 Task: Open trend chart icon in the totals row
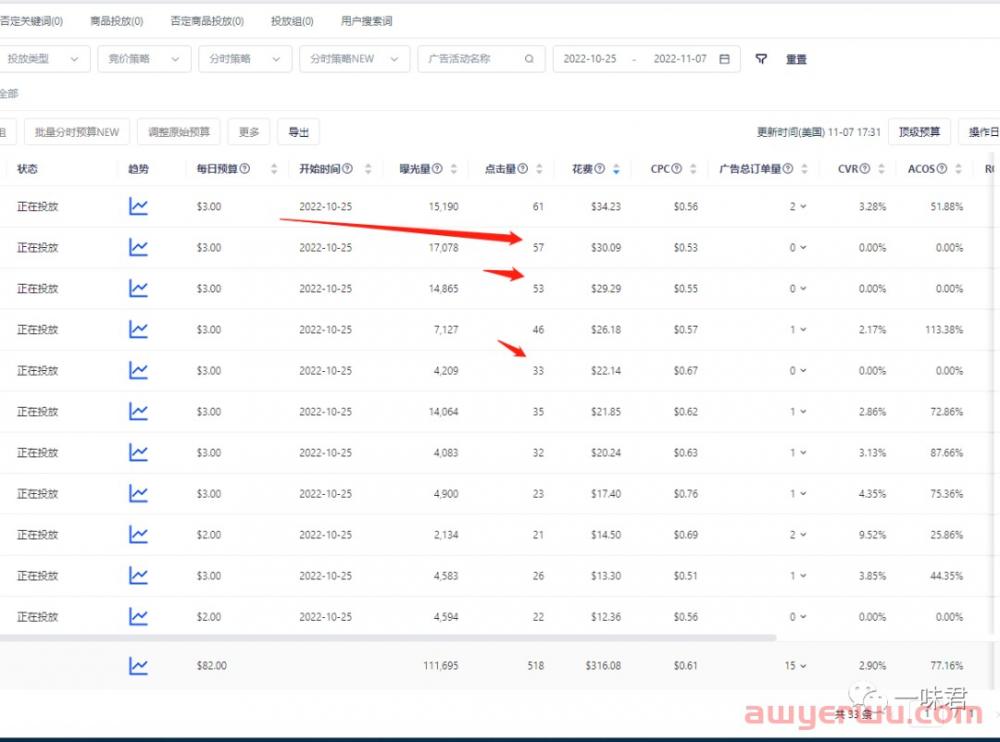(x=138, y=665)
